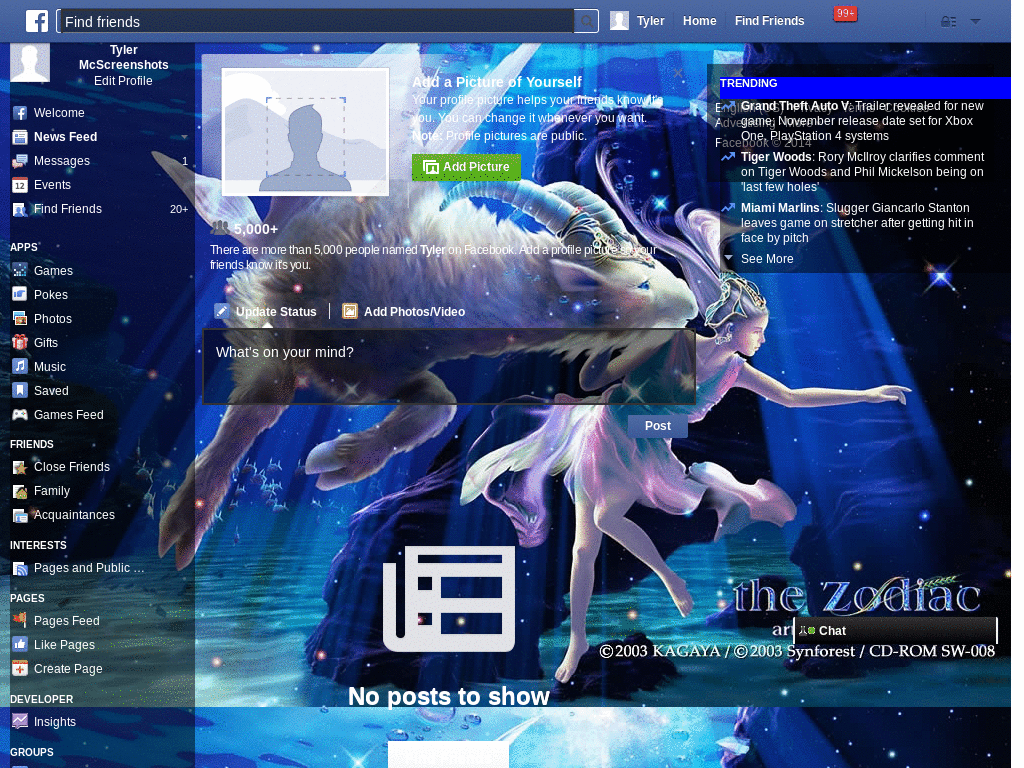Click Home in the top bar
Screen dimensions: 1024x768
tap(699, 21)
